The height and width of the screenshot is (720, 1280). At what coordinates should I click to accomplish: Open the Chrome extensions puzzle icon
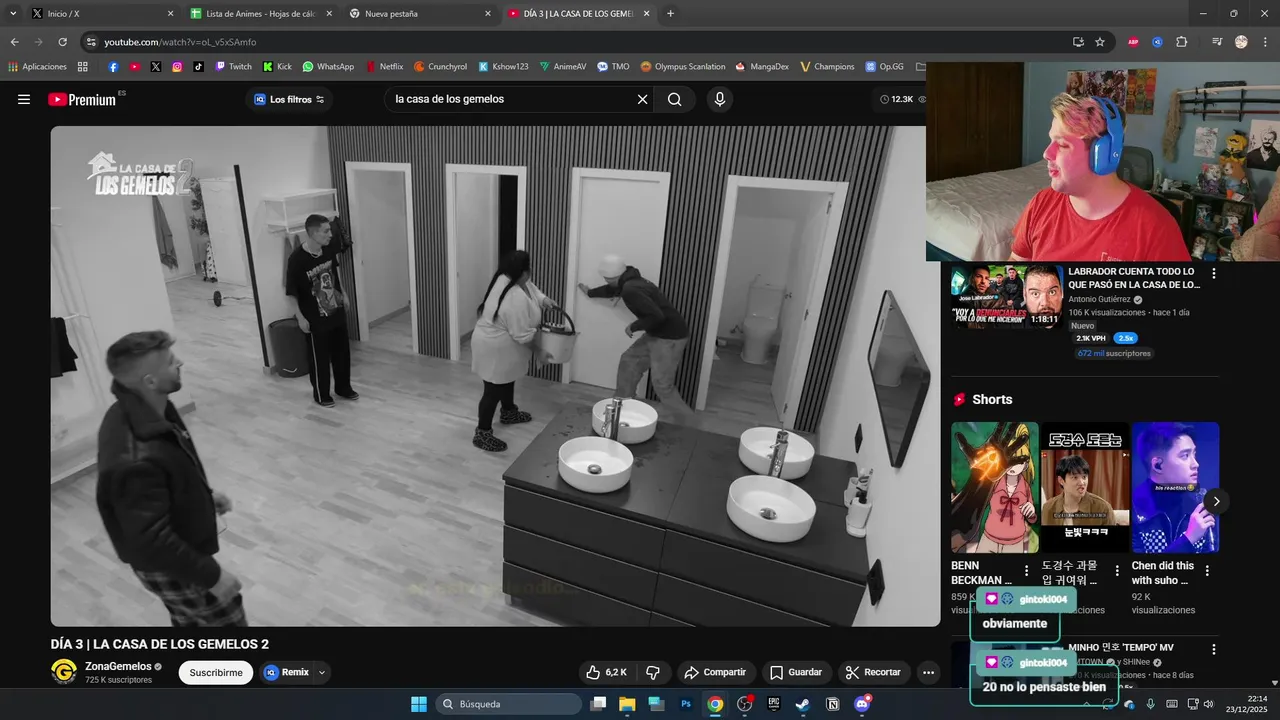point(1182,42)
